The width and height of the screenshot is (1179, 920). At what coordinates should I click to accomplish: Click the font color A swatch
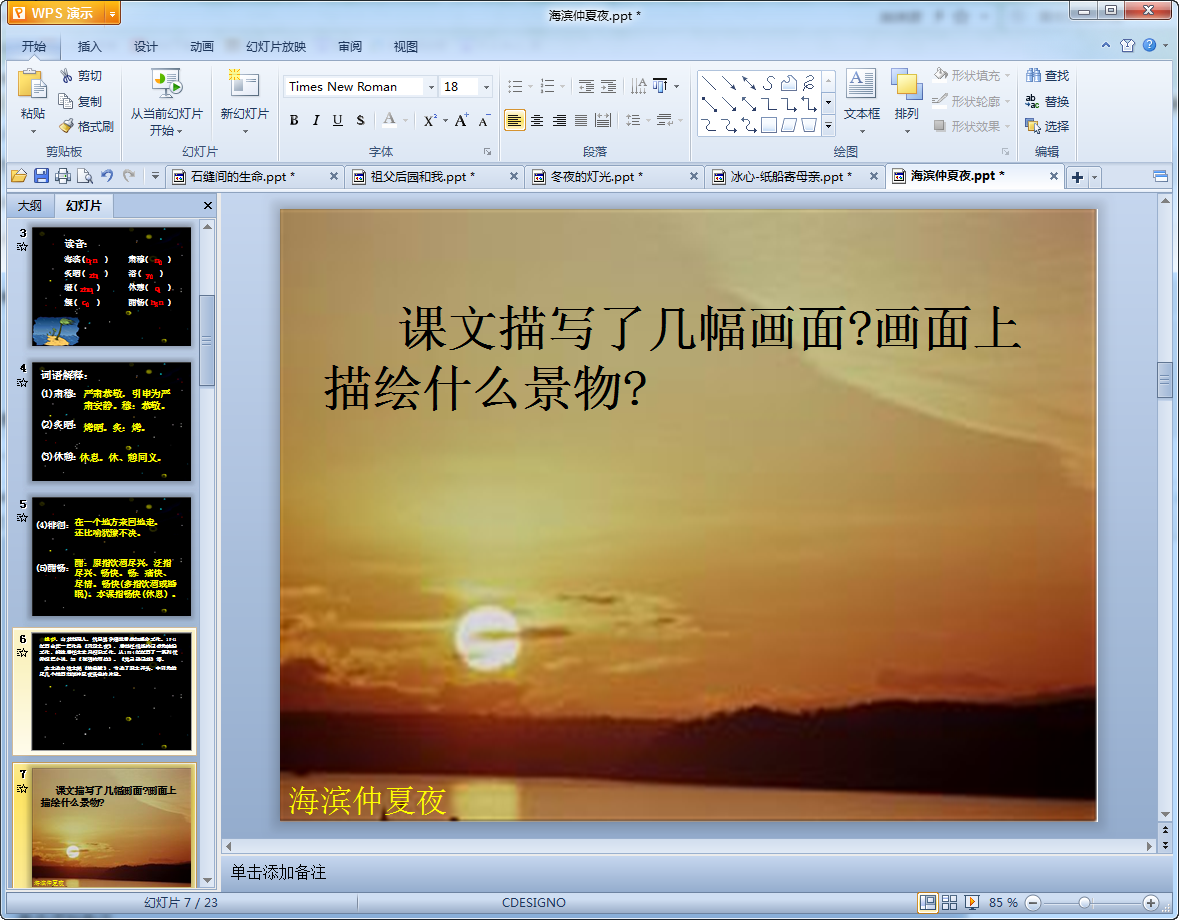pos(389,120)
